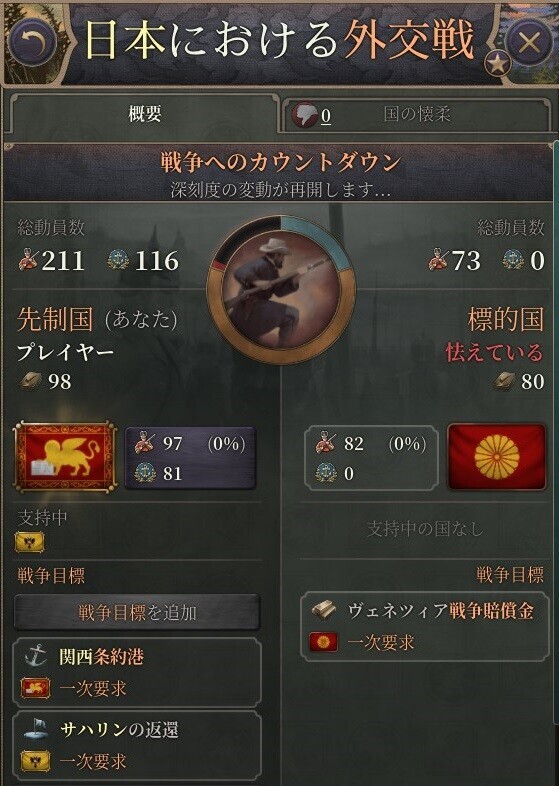559x786 pixels.
Task: Click the gold bars reparations icon
Action: click(324, 611)
